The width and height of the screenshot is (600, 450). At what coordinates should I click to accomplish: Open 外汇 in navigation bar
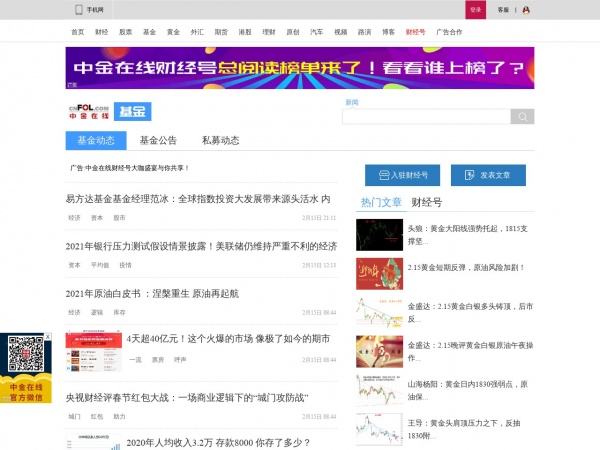(x=197, y=32)
